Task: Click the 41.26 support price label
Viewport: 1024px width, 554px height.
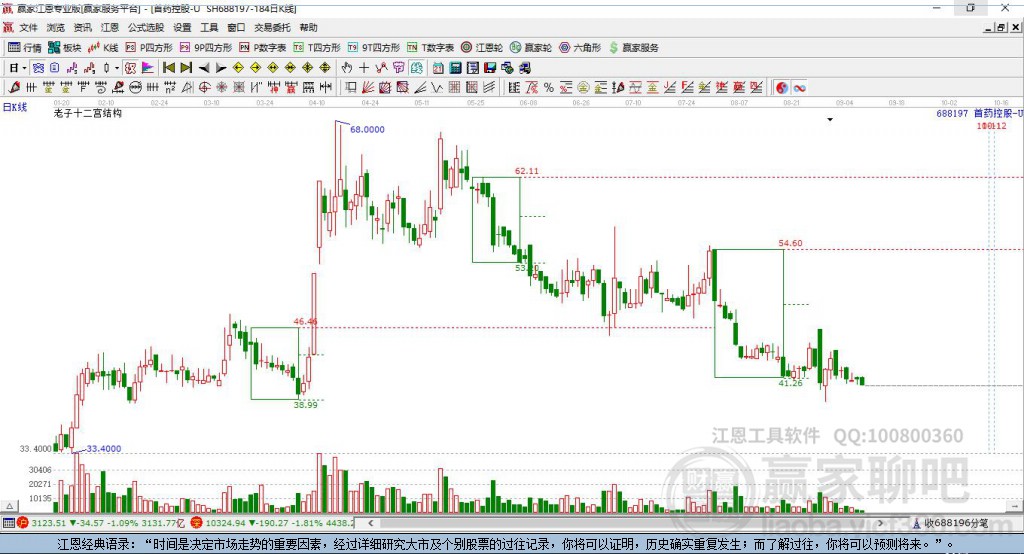Action: pyautogui.click(x=790, y=383)
